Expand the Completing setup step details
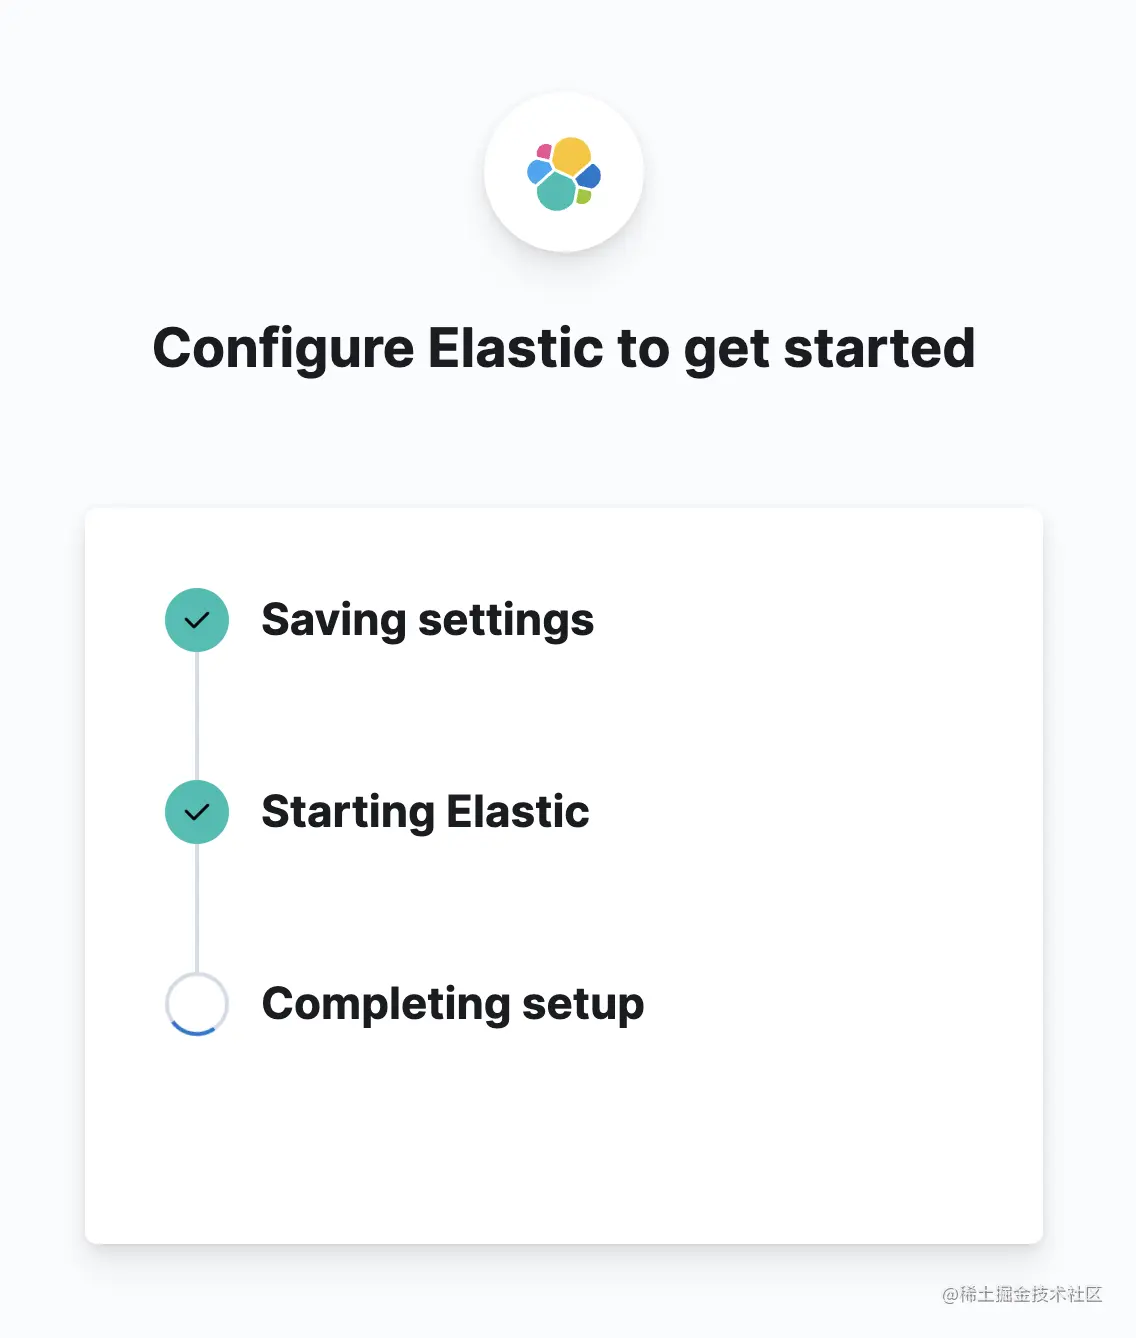 452,1005
